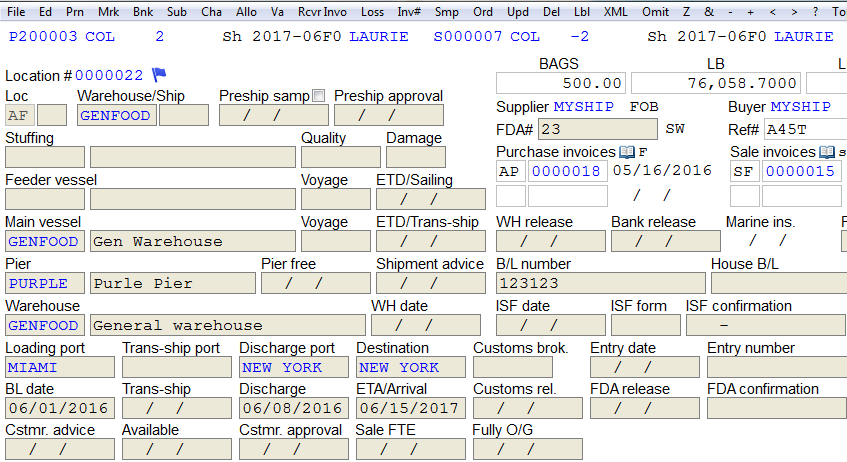Click the '?' help menu symbol

pyautogui.click(x=815, y=11)
